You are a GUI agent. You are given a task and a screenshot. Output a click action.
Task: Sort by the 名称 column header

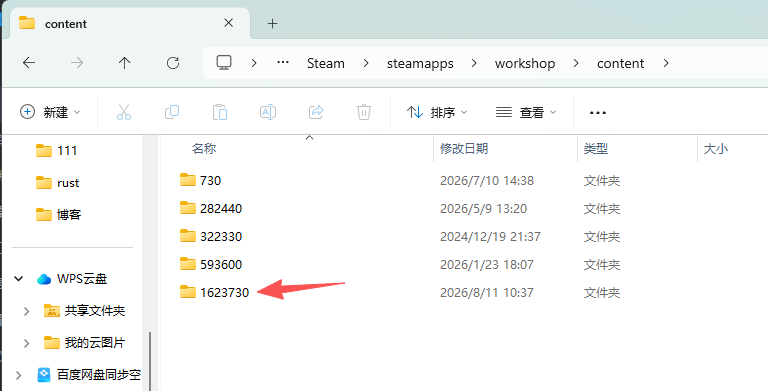coord(204,148)
